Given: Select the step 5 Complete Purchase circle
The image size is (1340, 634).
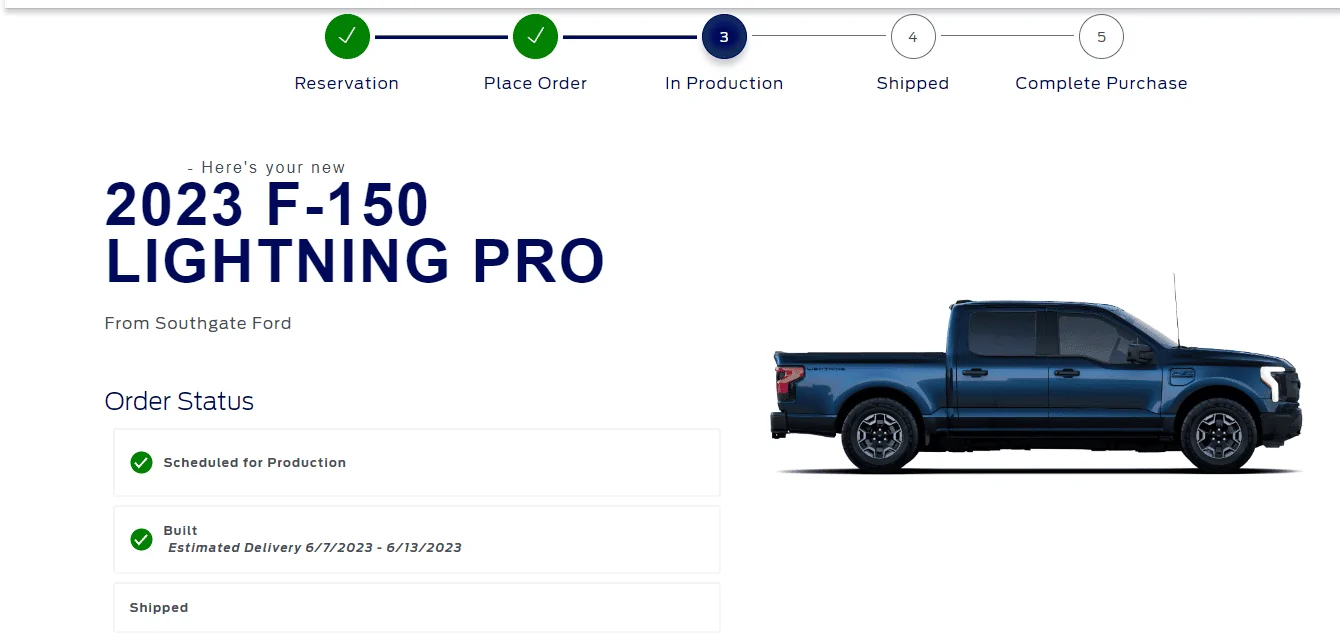Looking at the screenshot, I should tap(1101, 37).
